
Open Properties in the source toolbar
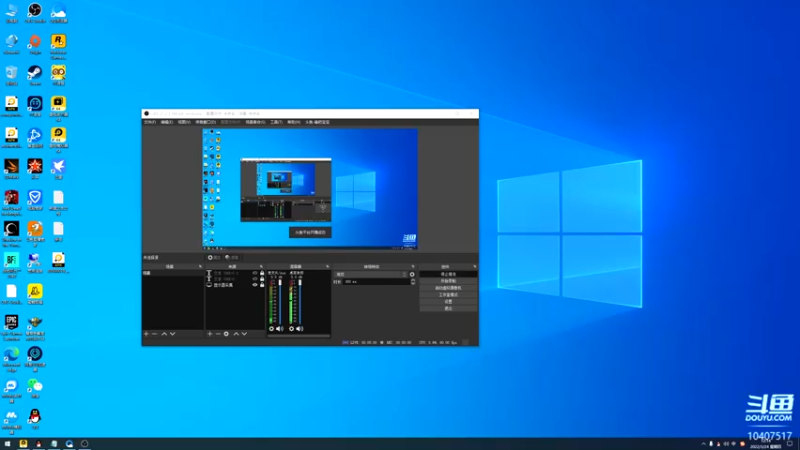[x=214, y=258]
